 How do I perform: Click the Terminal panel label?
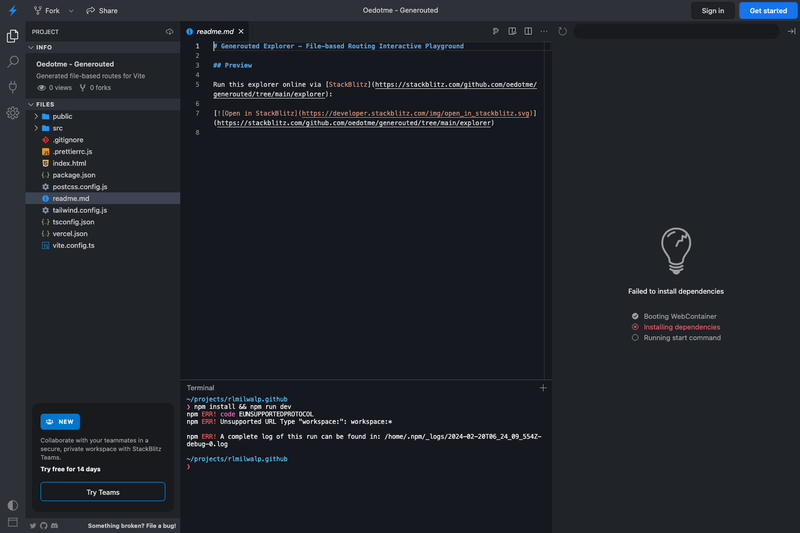pos(200,388)
